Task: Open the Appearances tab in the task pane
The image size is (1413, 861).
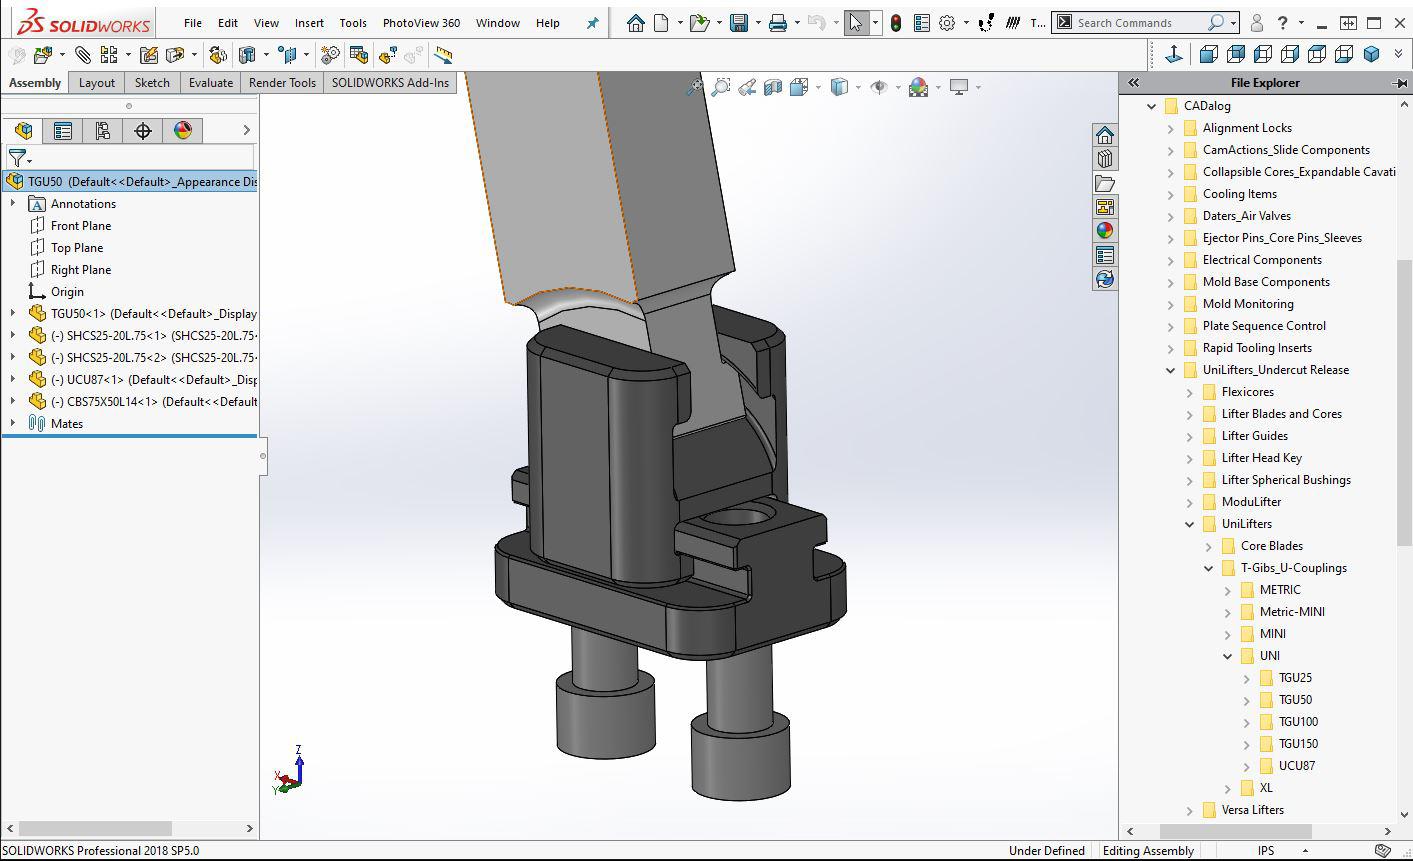Action: 1105,231
